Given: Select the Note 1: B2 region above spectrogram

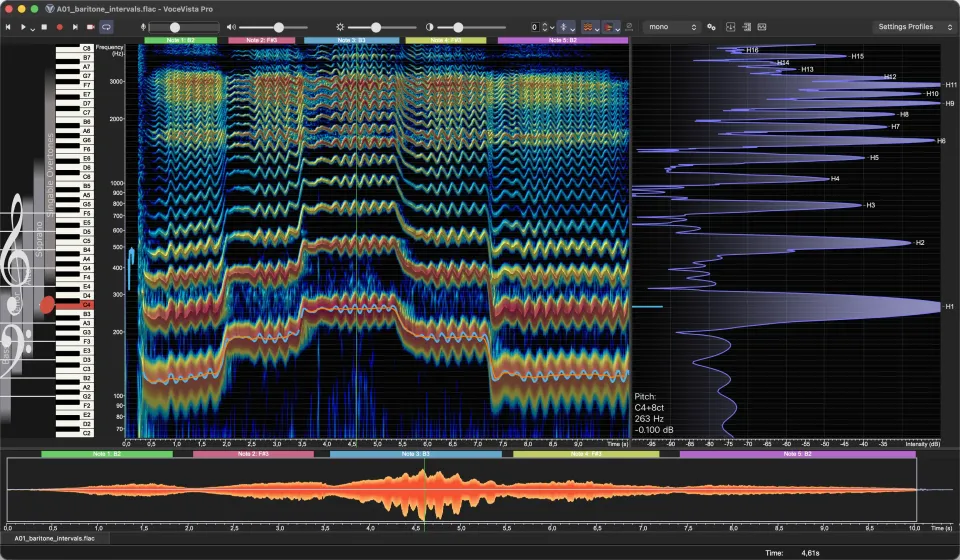Looking at the screenshot, I should click(181, 40).
